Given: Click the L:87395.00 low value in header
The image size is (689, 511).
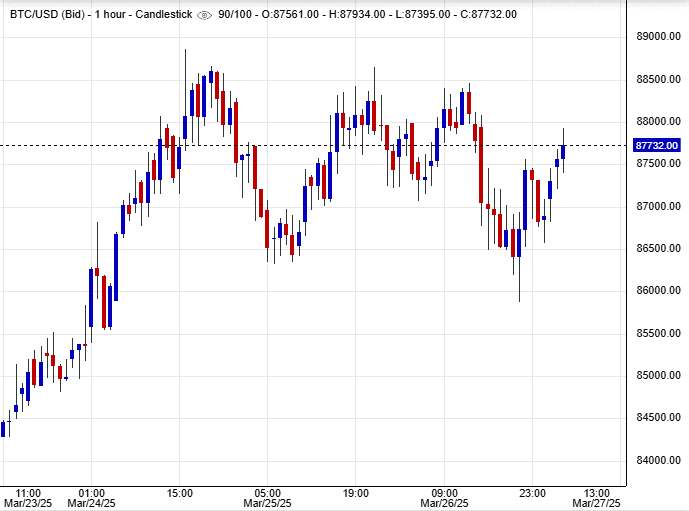Looking at the screenshot, I should [x=423, y=14].
